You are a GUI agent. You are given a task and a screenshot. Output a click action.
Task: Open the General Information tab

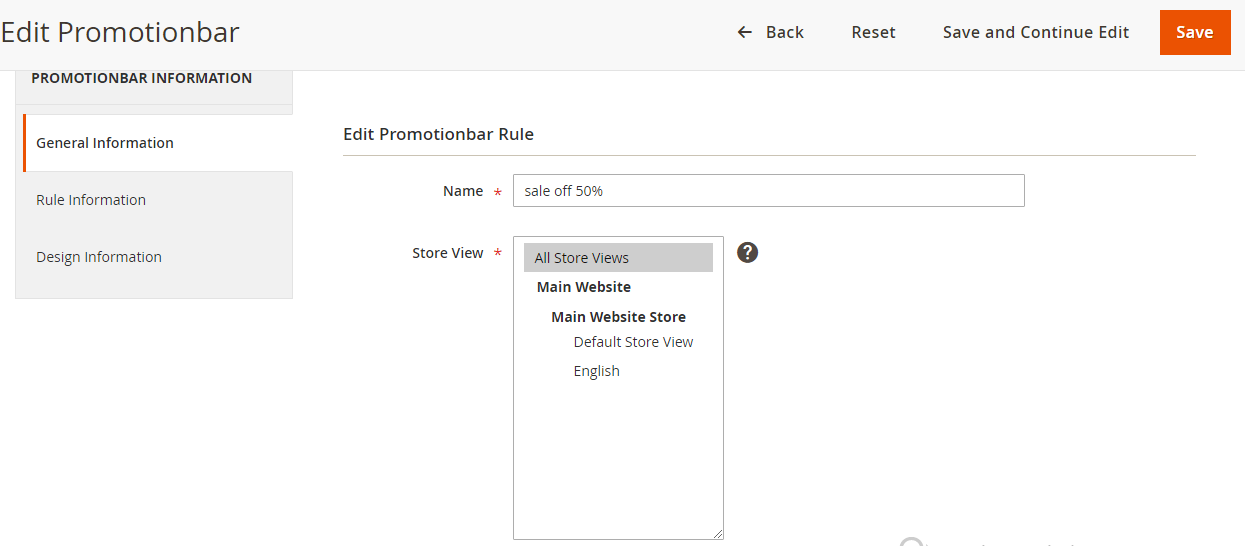tap(105, 143)
